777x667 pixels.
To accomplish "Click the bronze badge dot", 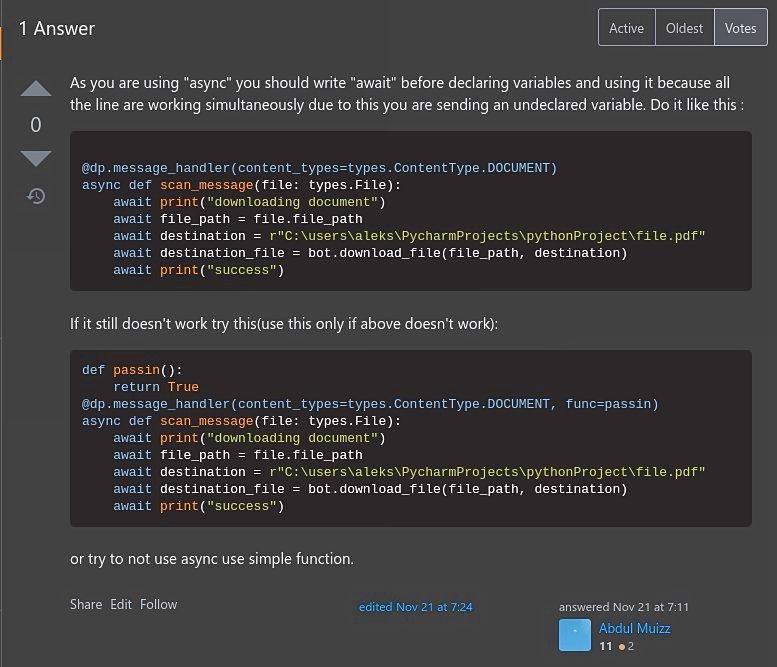I will [622, 647].
